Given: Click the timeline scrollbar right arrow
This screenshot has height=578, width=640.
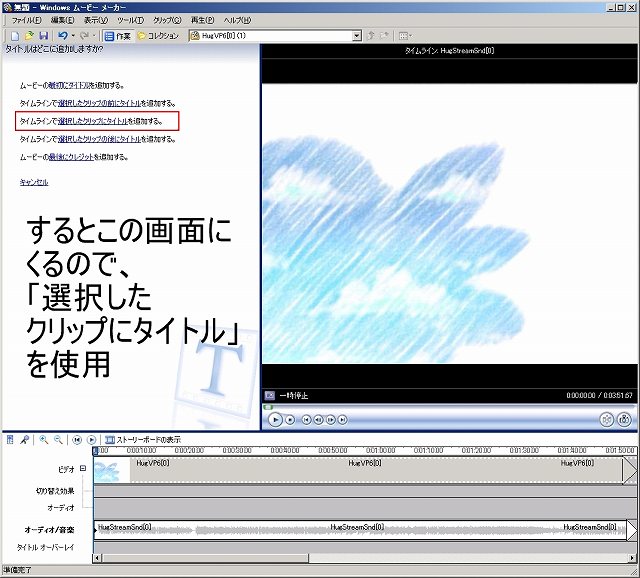Looking at the screenshot, I should coord(633,558).
